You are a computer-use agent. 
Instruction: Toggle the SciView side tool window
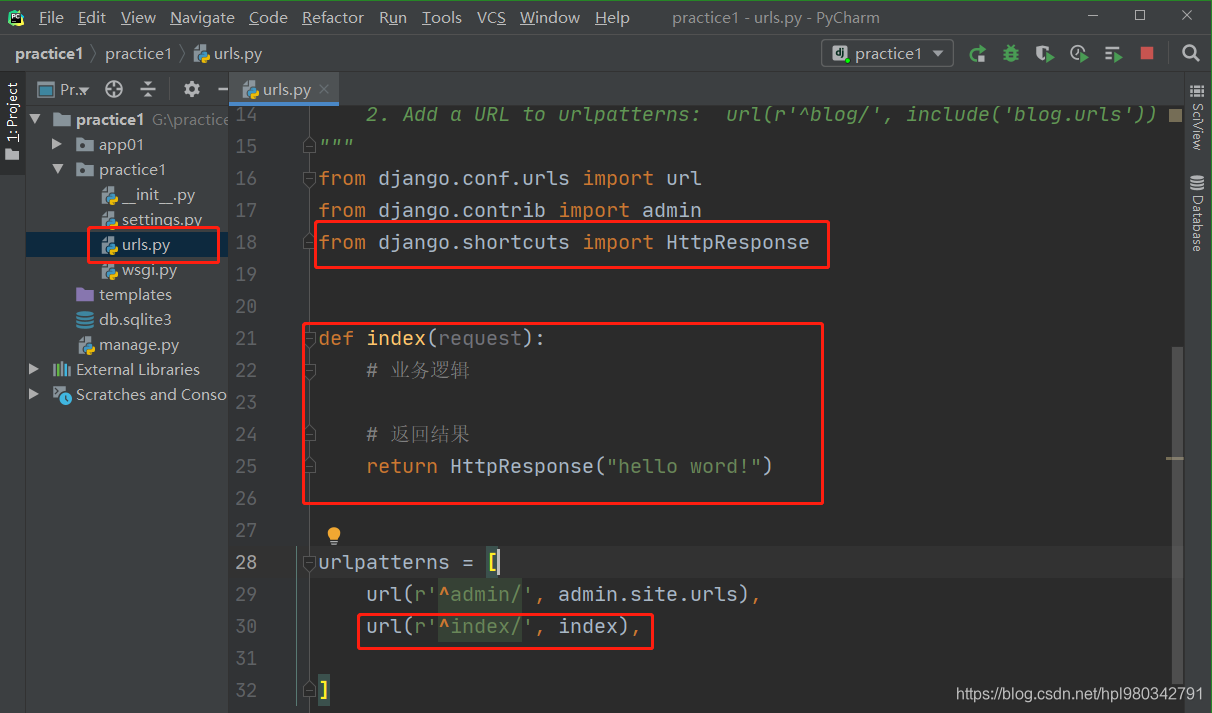[x=1197, y=119]
